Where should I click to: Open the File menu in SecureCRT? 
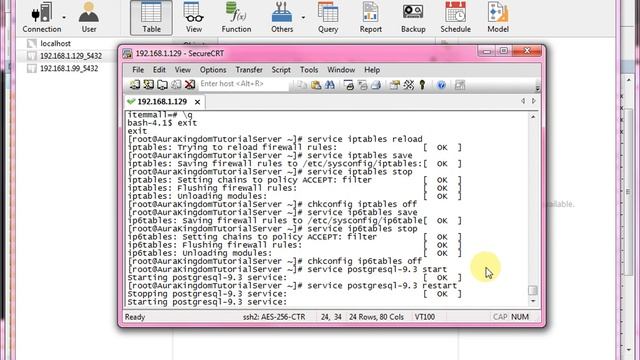(138, 70)
